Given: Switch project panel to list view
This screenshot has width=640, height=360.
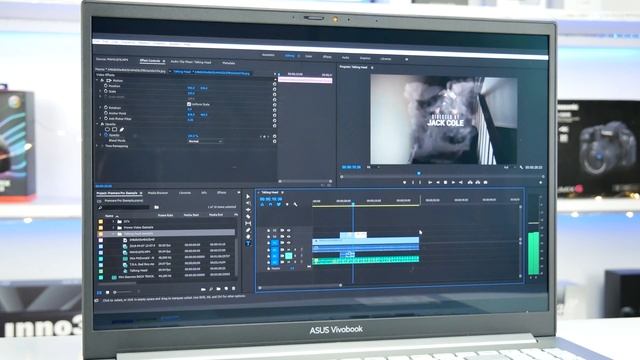Looking at the screenshot, I should [x=99, y=292].
